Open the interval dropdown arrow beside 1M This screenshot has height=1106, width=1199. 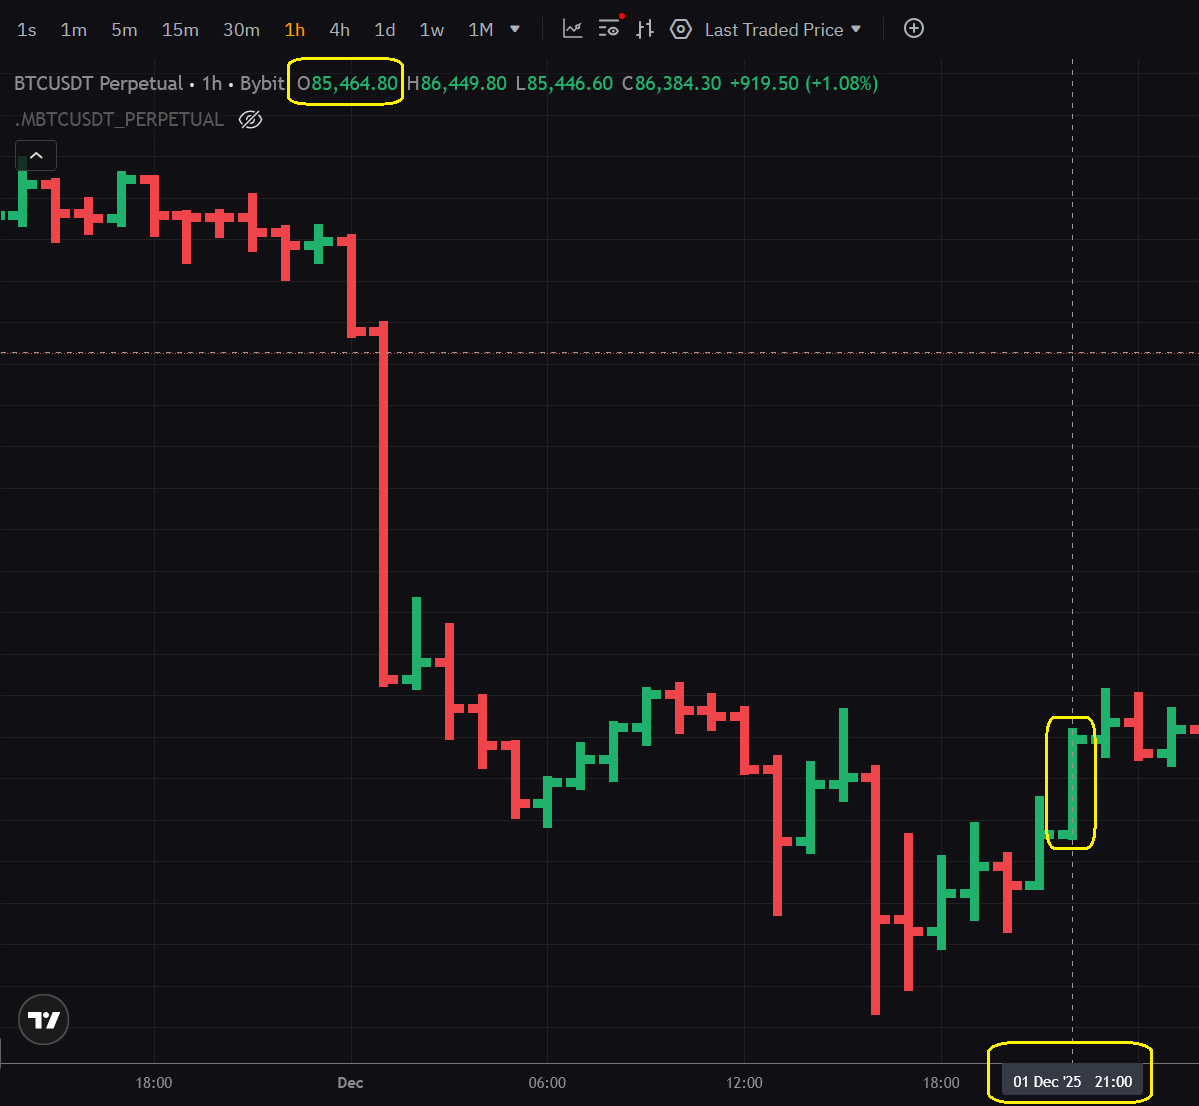[x=516, y=29]
